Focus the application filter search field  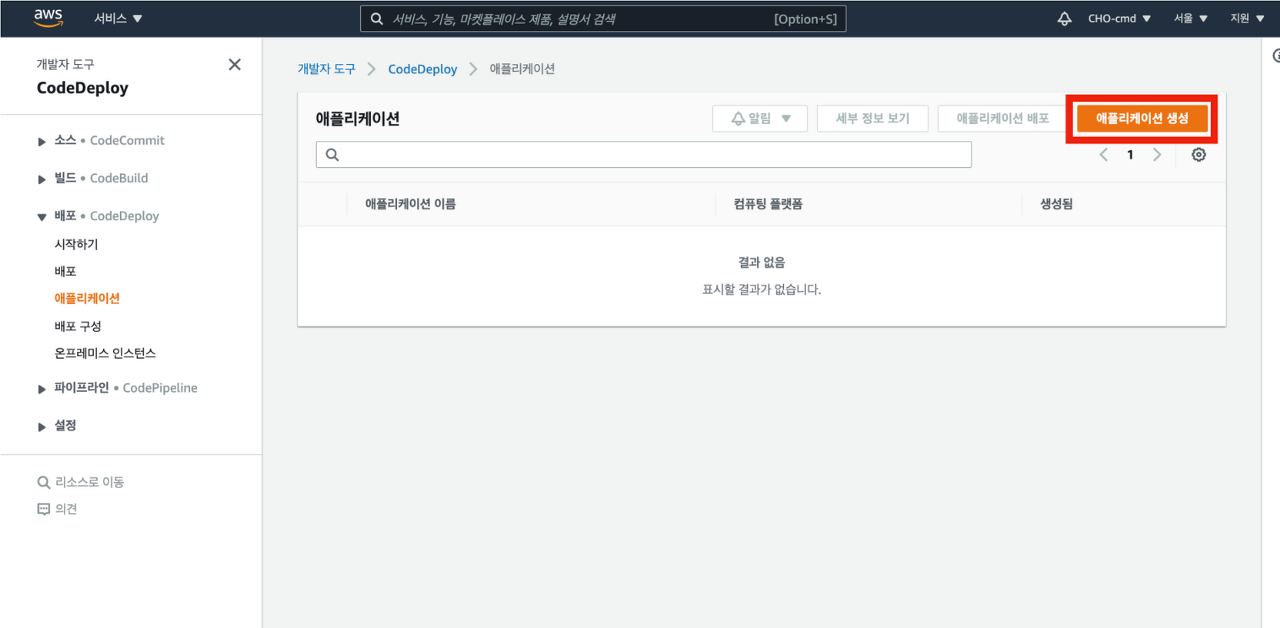coord(644,154)
